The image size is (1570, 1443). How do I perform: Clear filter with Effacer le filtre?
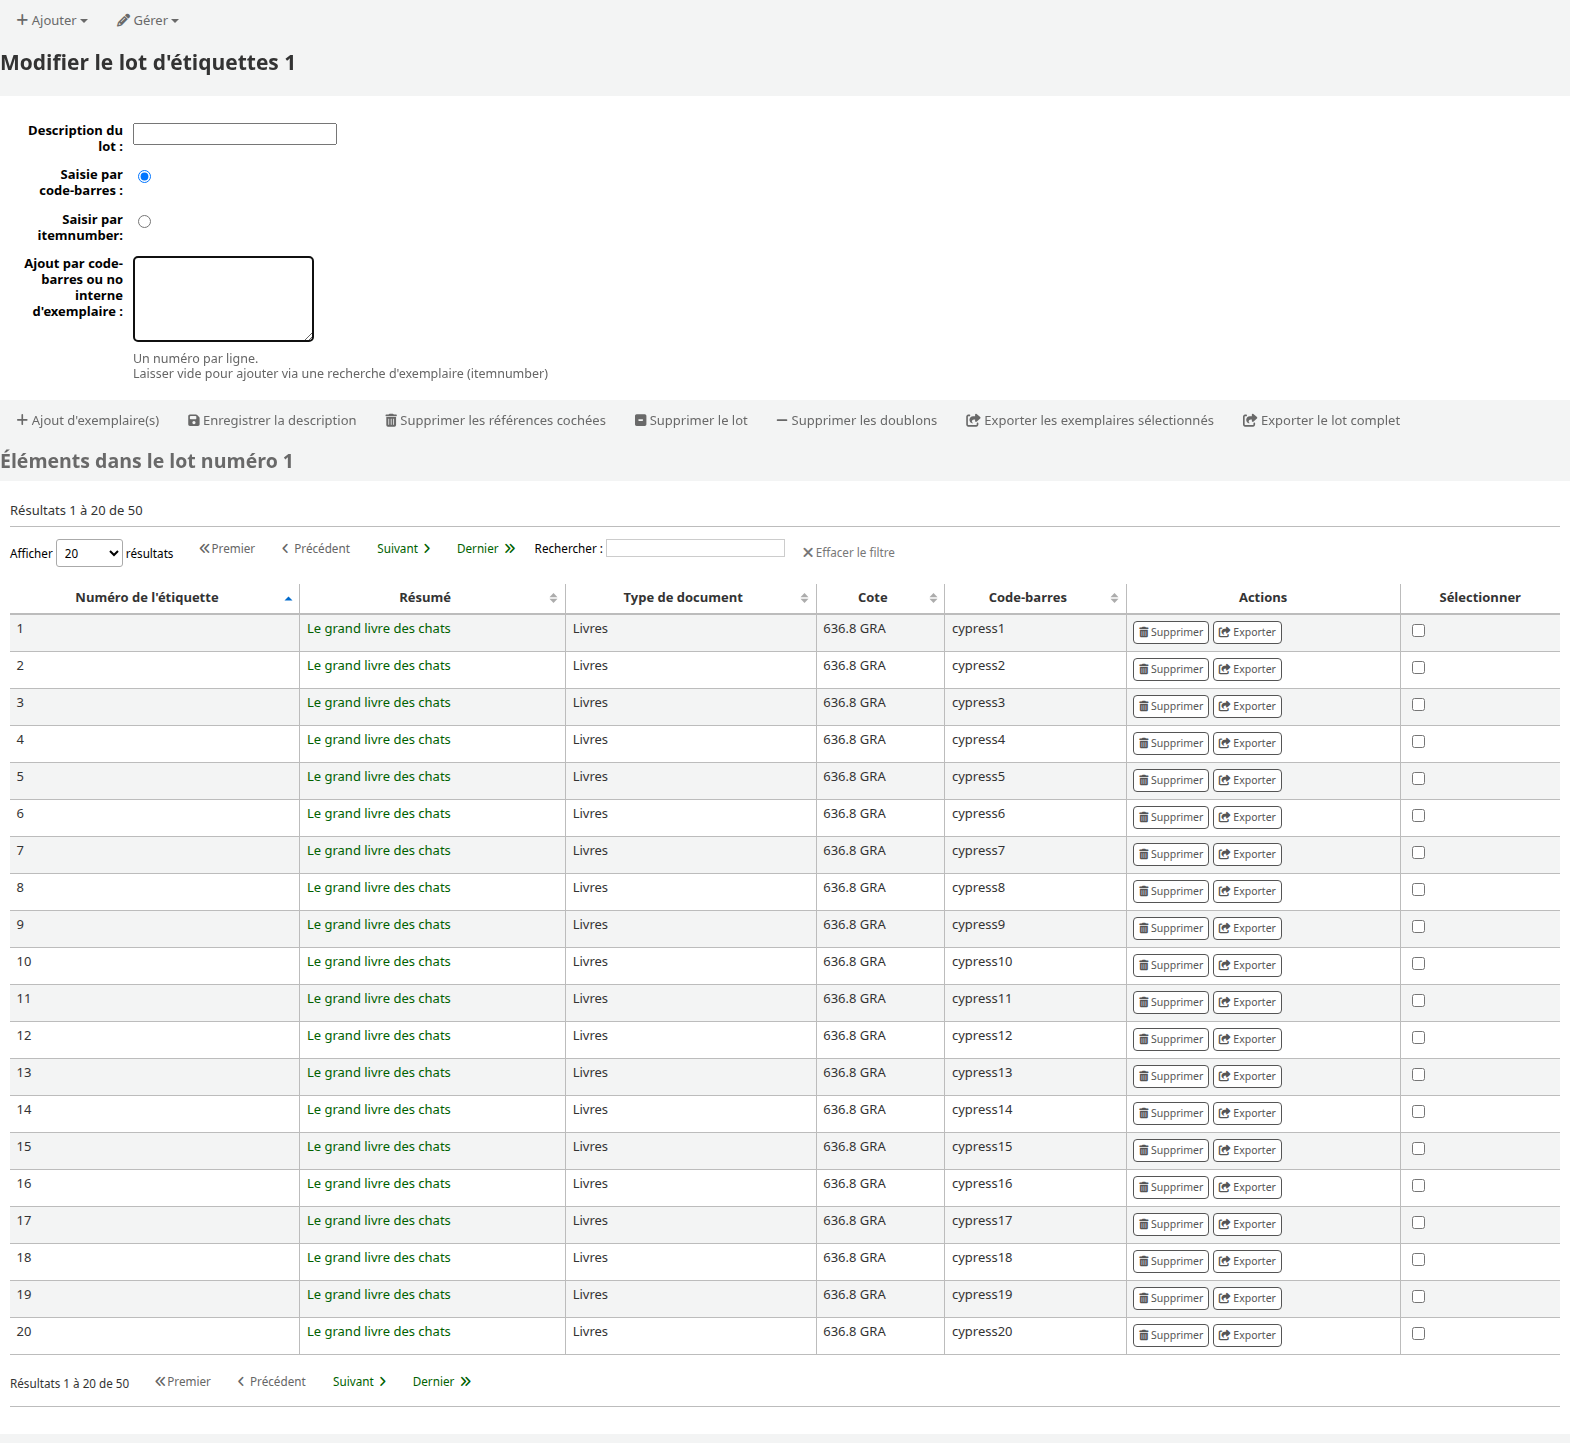(x=849, y=553)
